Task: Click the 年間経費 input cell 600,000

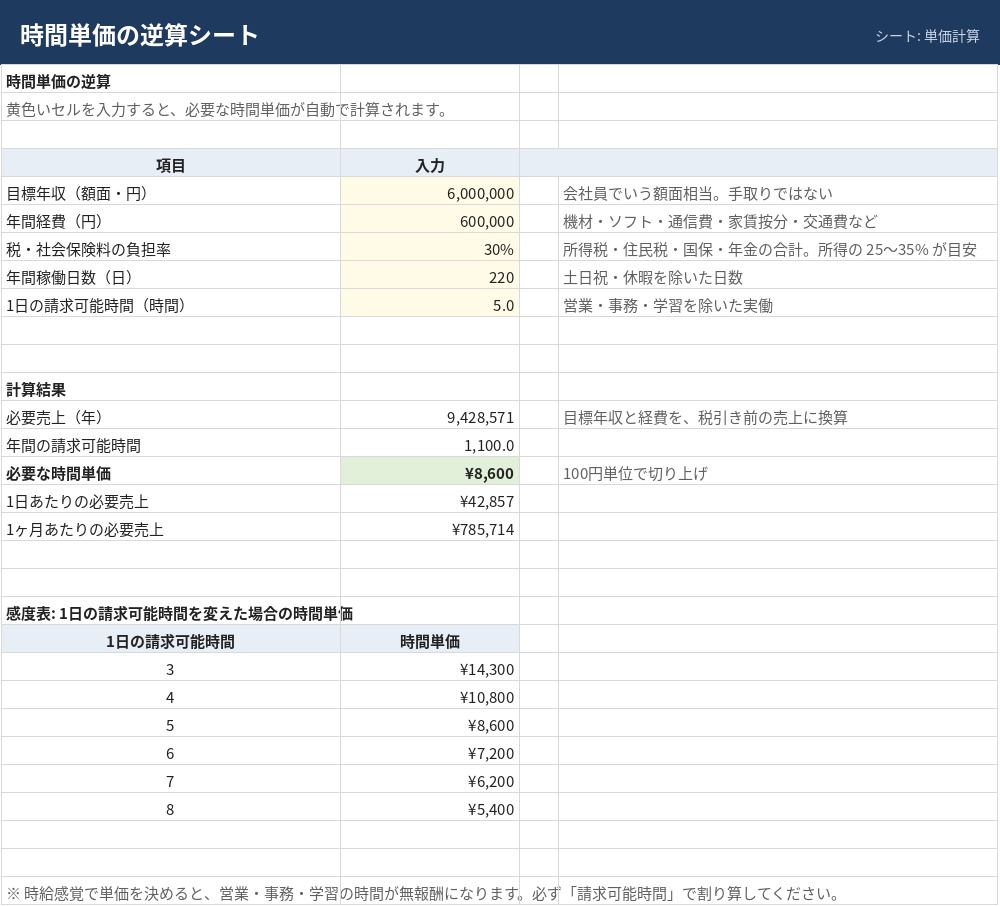Action: (x=430, y=219)
